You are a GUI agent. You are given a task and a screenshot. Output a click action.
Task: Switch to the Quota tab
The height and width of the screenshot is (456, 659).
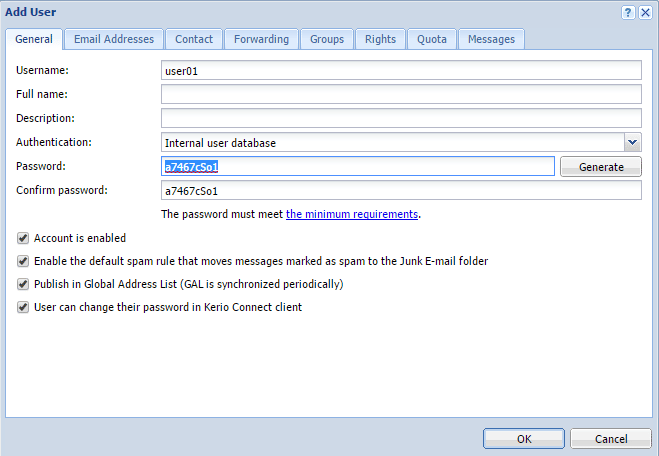tap(432, 39)
